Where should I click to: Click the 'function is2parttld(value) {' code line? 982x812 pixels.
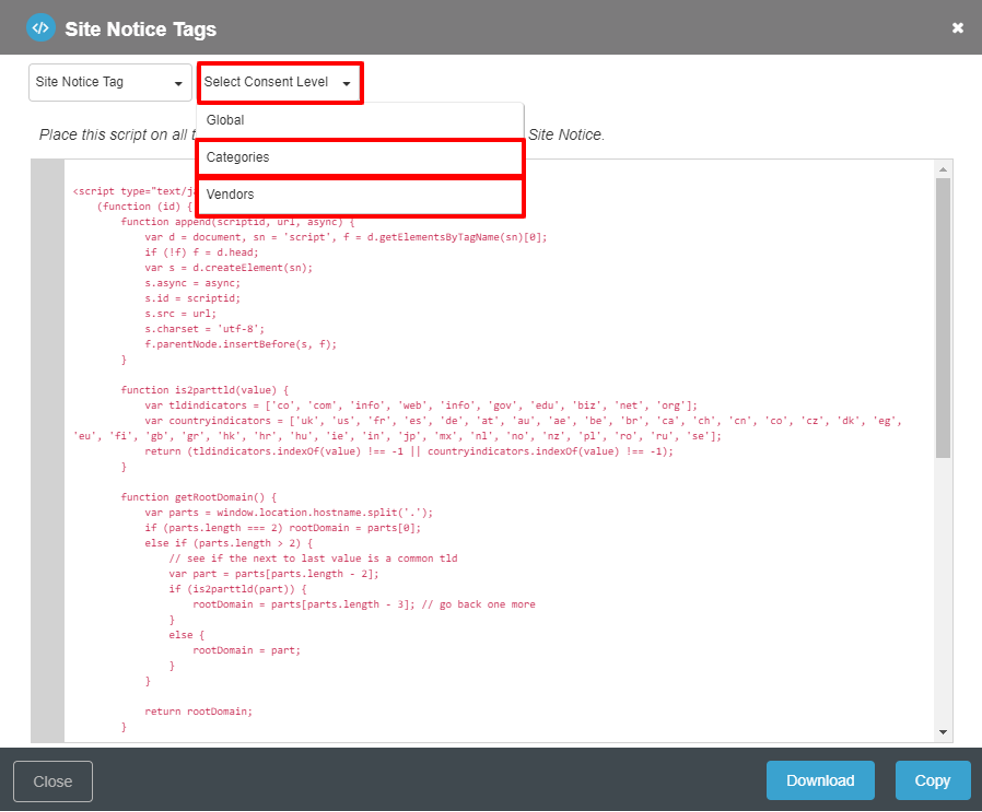click(205, 390)
